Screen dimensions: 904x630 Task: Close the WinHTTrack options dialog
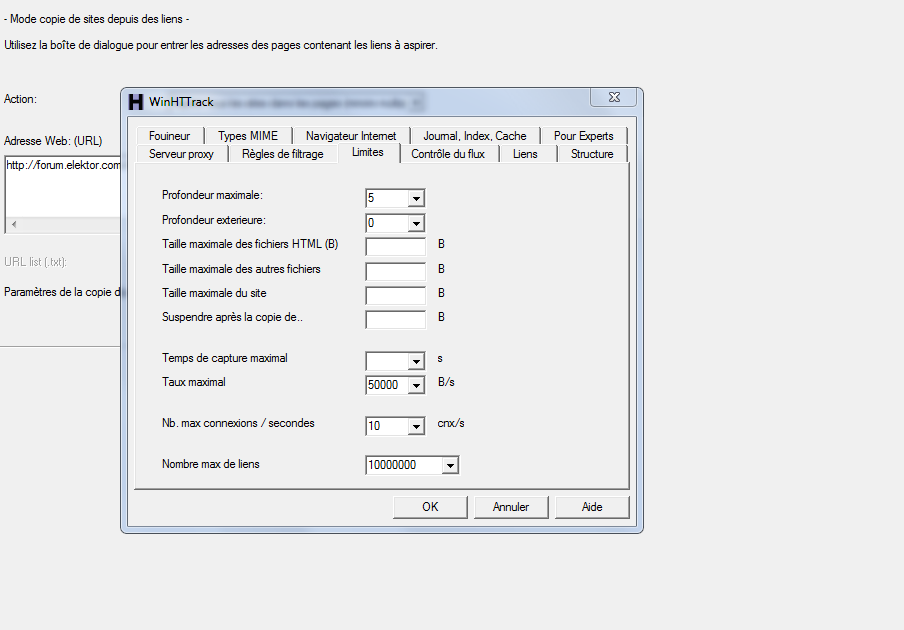612,97
